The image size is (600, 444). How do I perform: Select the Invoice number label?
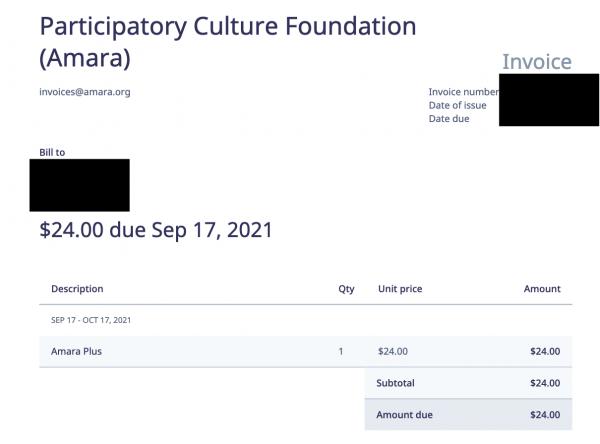pos(464,92)
